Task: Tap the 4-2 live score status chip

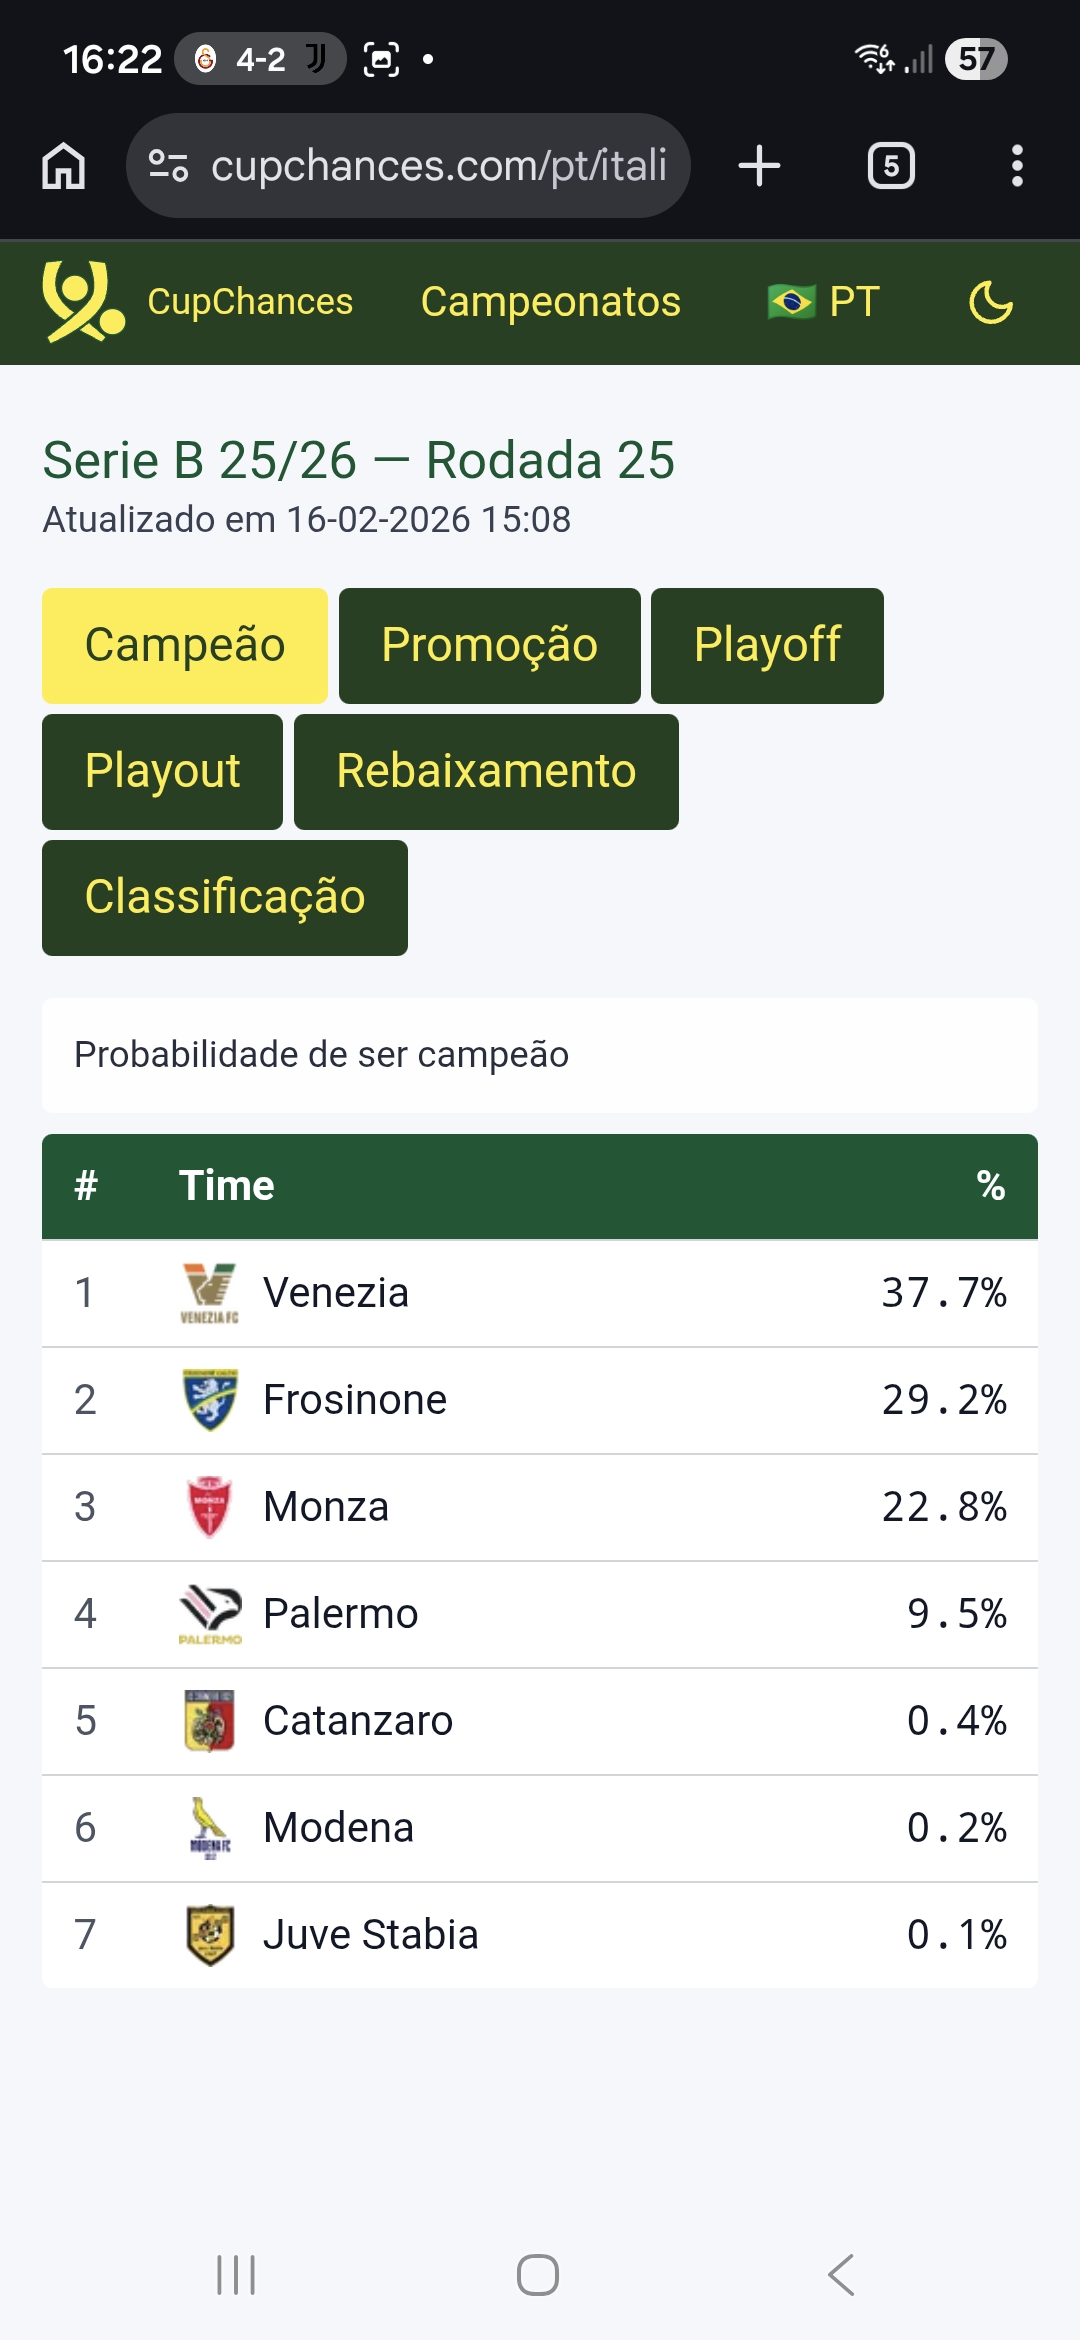Action: [261, 59]
